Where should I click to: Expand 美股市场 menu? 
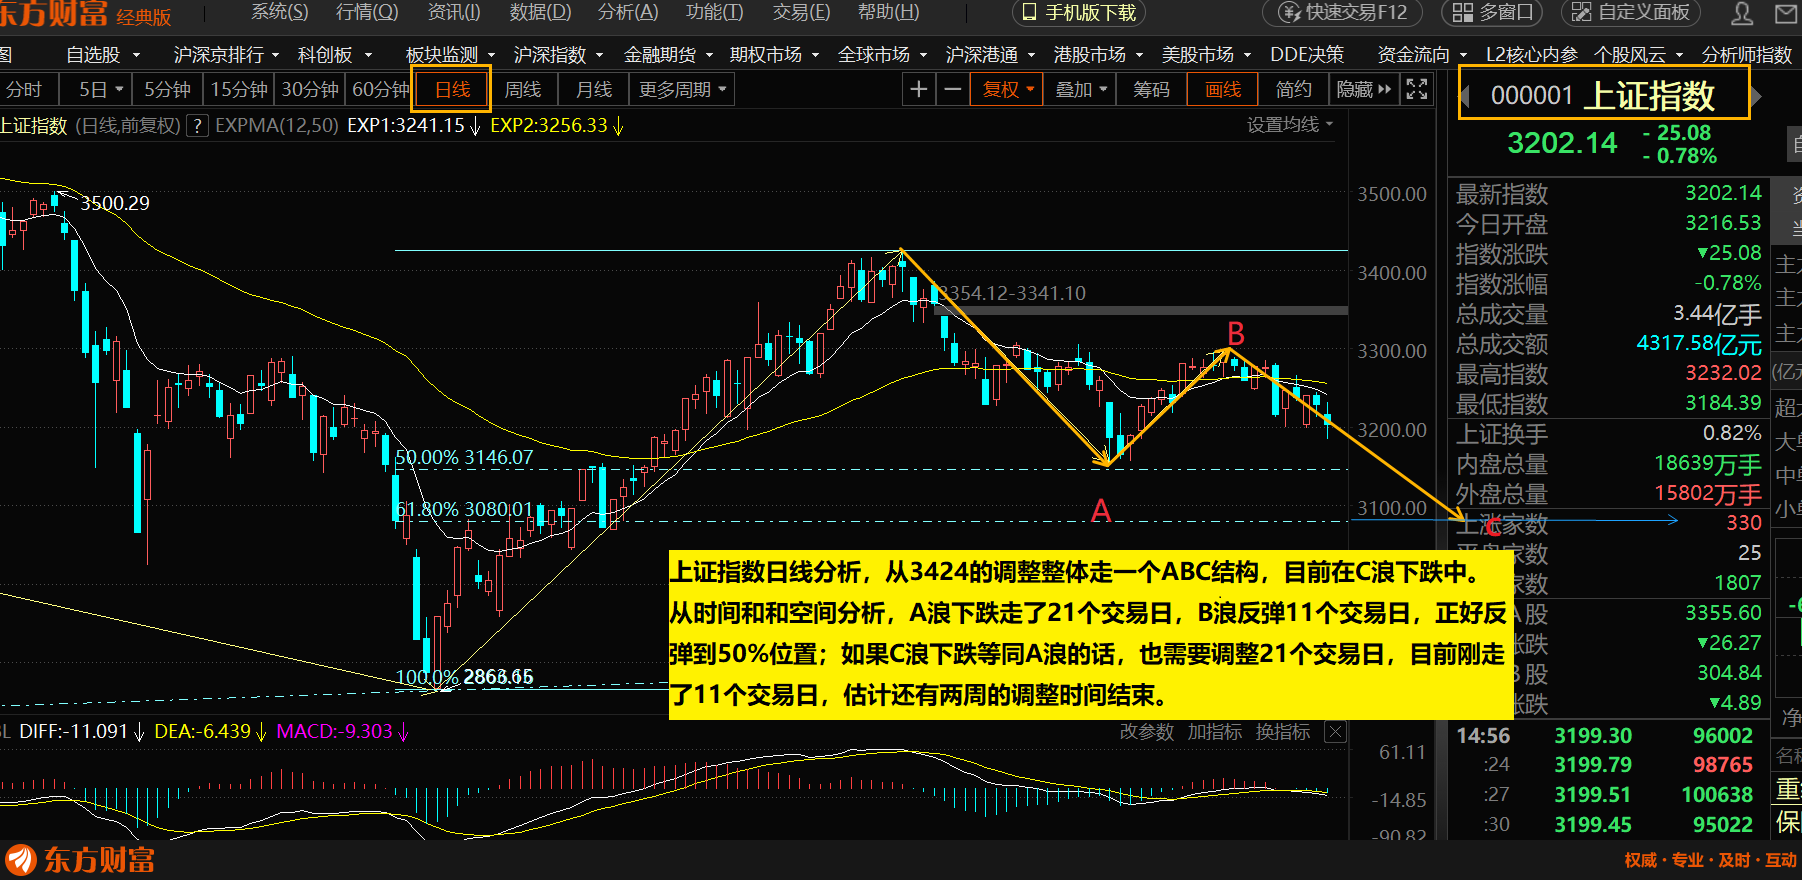pos(1206,55)
